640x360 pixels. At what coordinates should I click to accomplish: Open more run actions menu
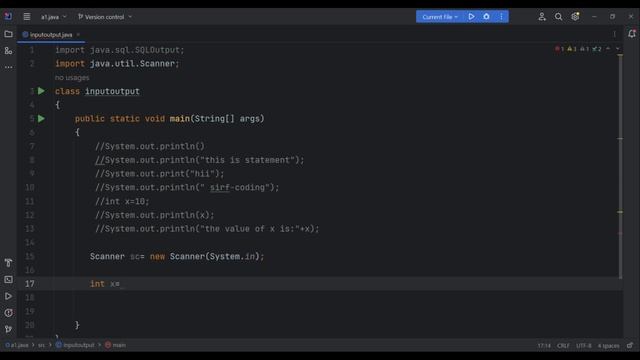[x=501, y=17]
